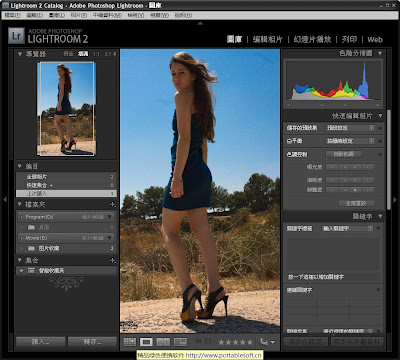Expand the saved preset row side arrow

click(379, 128)
